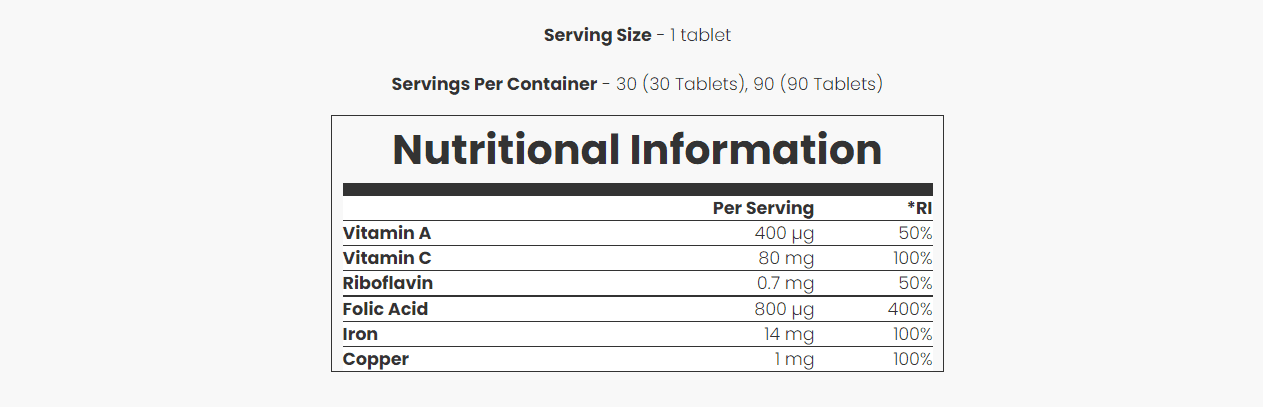This screenshot has width=1263, height=407.
Task: Click the 0.7 mg Riboflavin value
Action: pos(786,283)
